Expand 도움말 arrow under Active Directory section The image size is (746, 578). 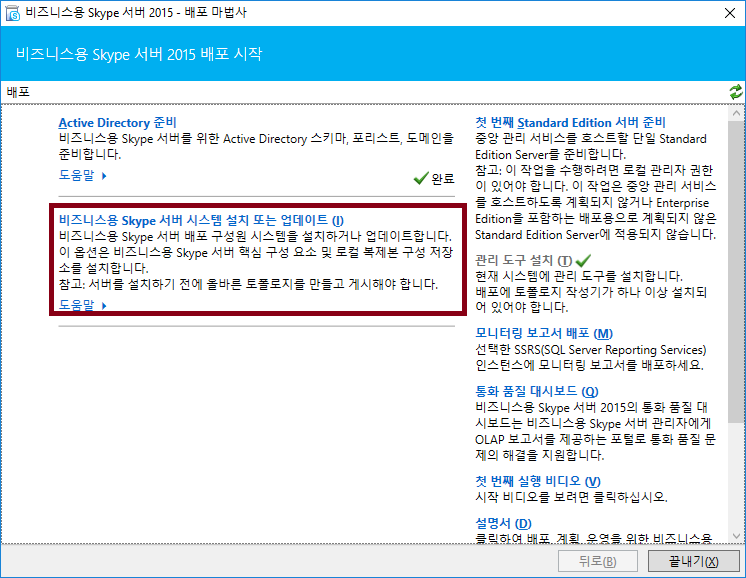pyautogui.click(x=104, y=176)
